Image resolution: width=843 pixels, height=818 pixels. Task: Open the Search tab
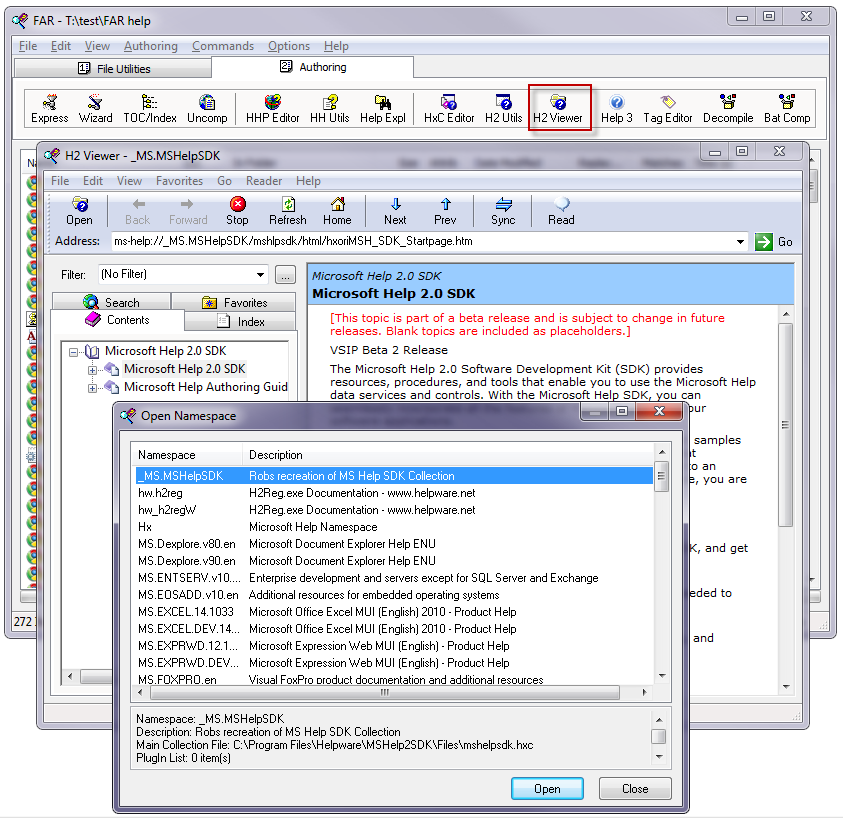click(x=111, y=302)
